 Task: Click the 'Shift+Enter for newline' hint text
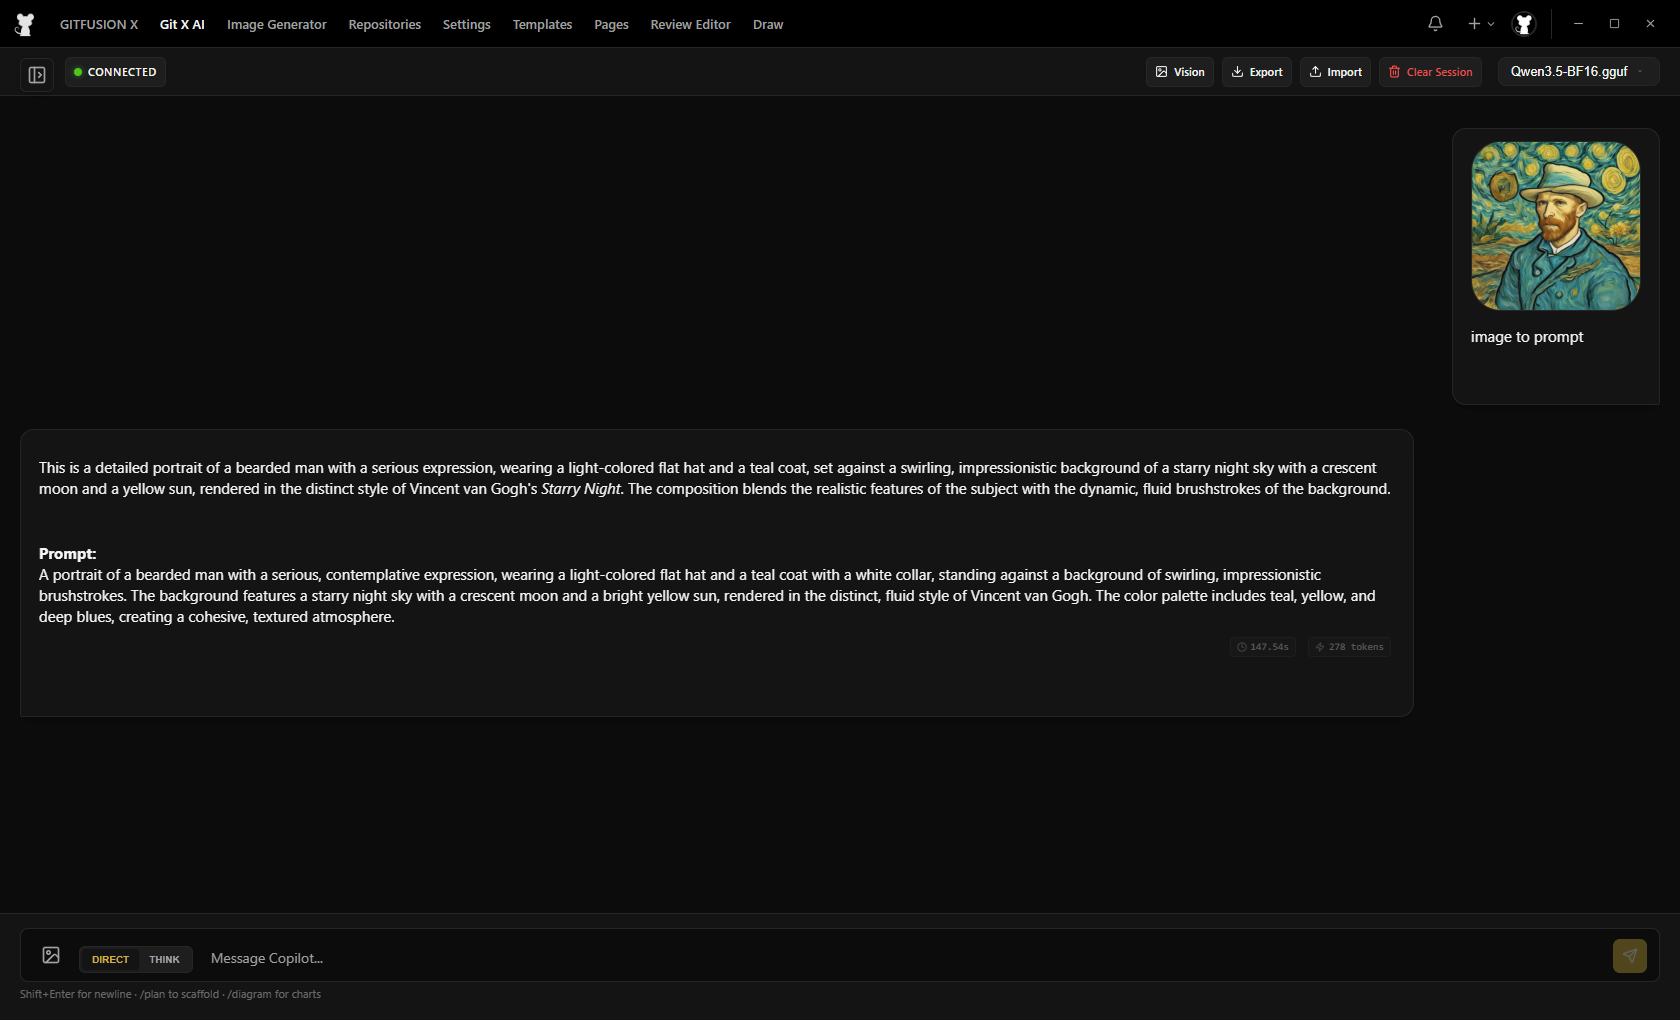[x=76, y=994]
